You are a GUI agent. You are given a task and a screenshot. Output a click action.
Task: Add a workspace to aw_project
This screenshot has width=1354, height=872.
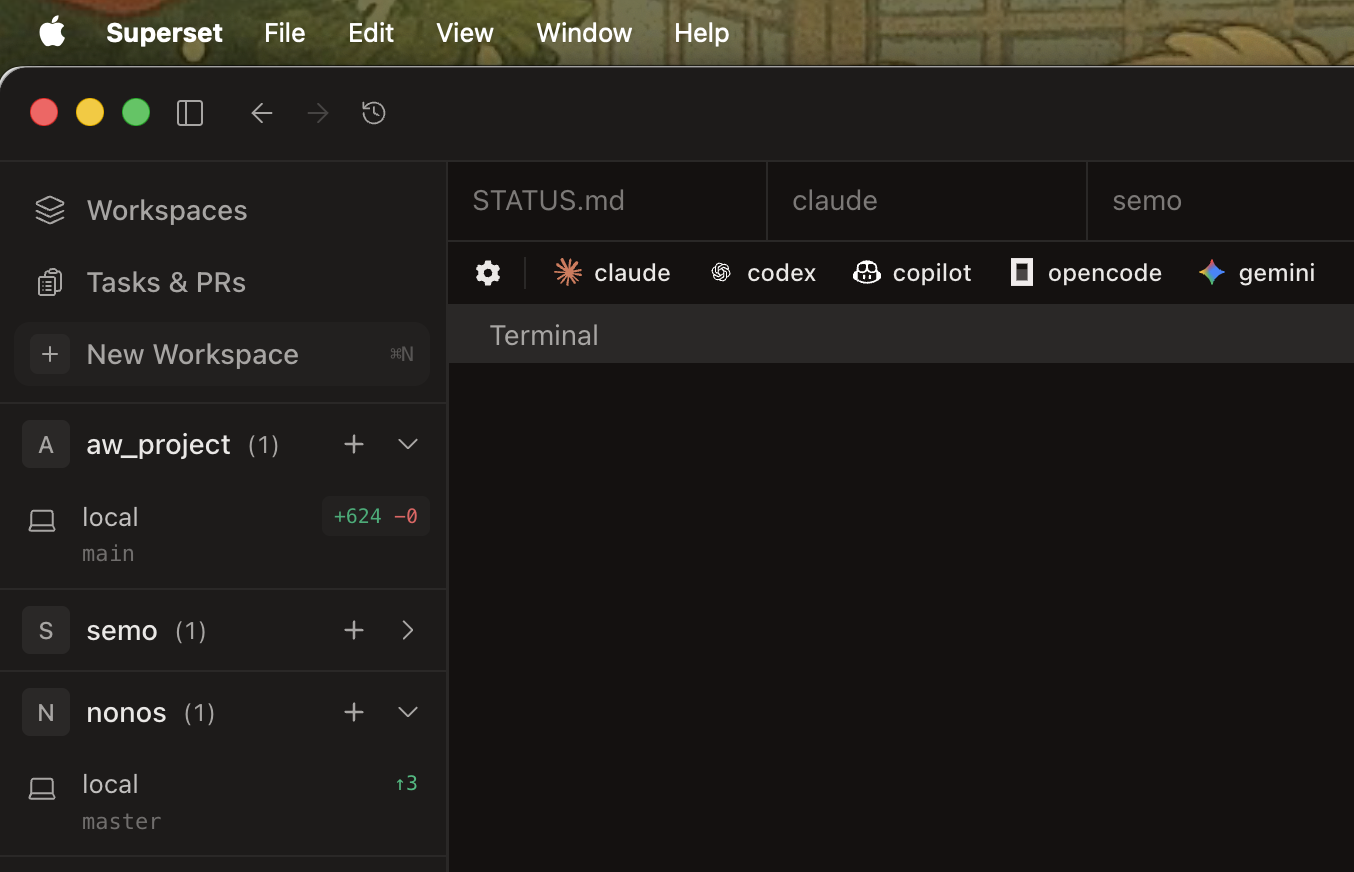tap(354, 444)
